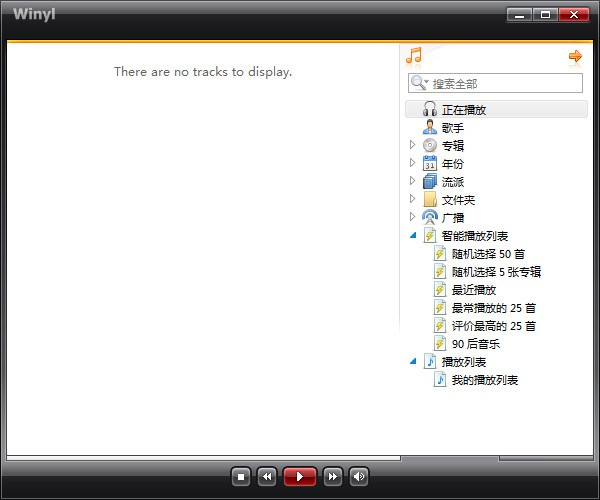Screen dimensions: 600x500
Task: Select 随机选择 5 张专辑 playlist
Action: [x=487, y=272]
